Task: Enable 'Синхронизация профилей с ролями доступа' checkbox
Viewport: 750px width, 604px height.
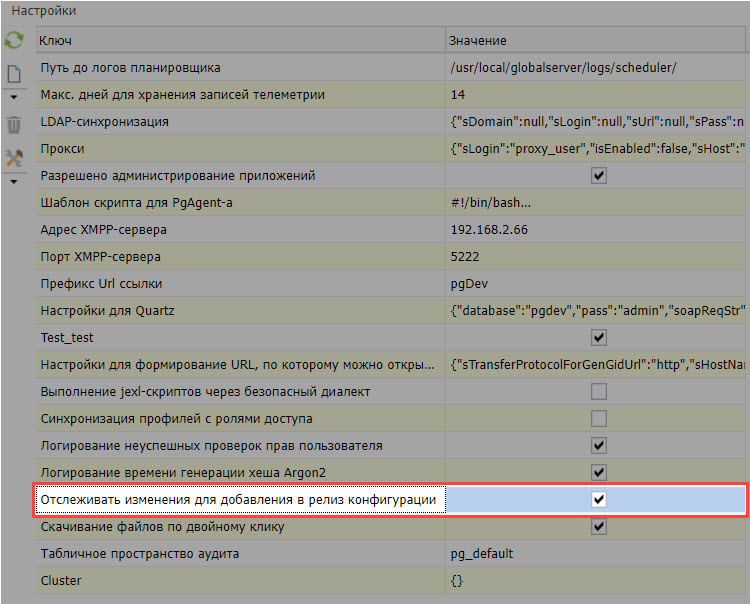Action: (599, 418)
